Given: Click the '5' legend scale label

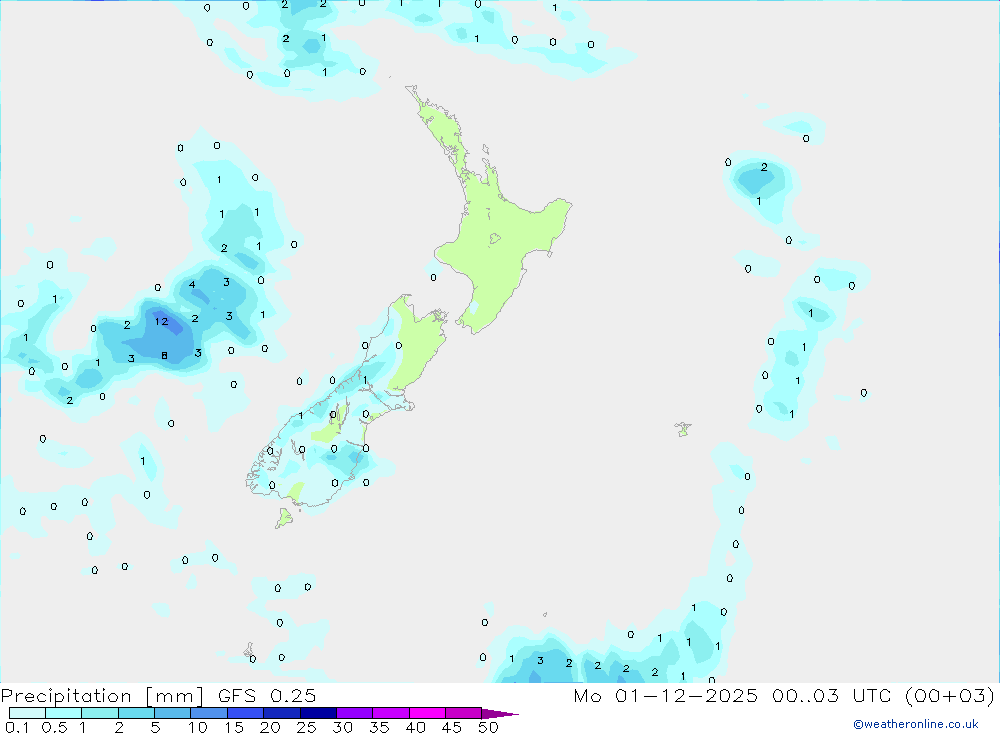Looking at the screenshot, I should (155, 727).
